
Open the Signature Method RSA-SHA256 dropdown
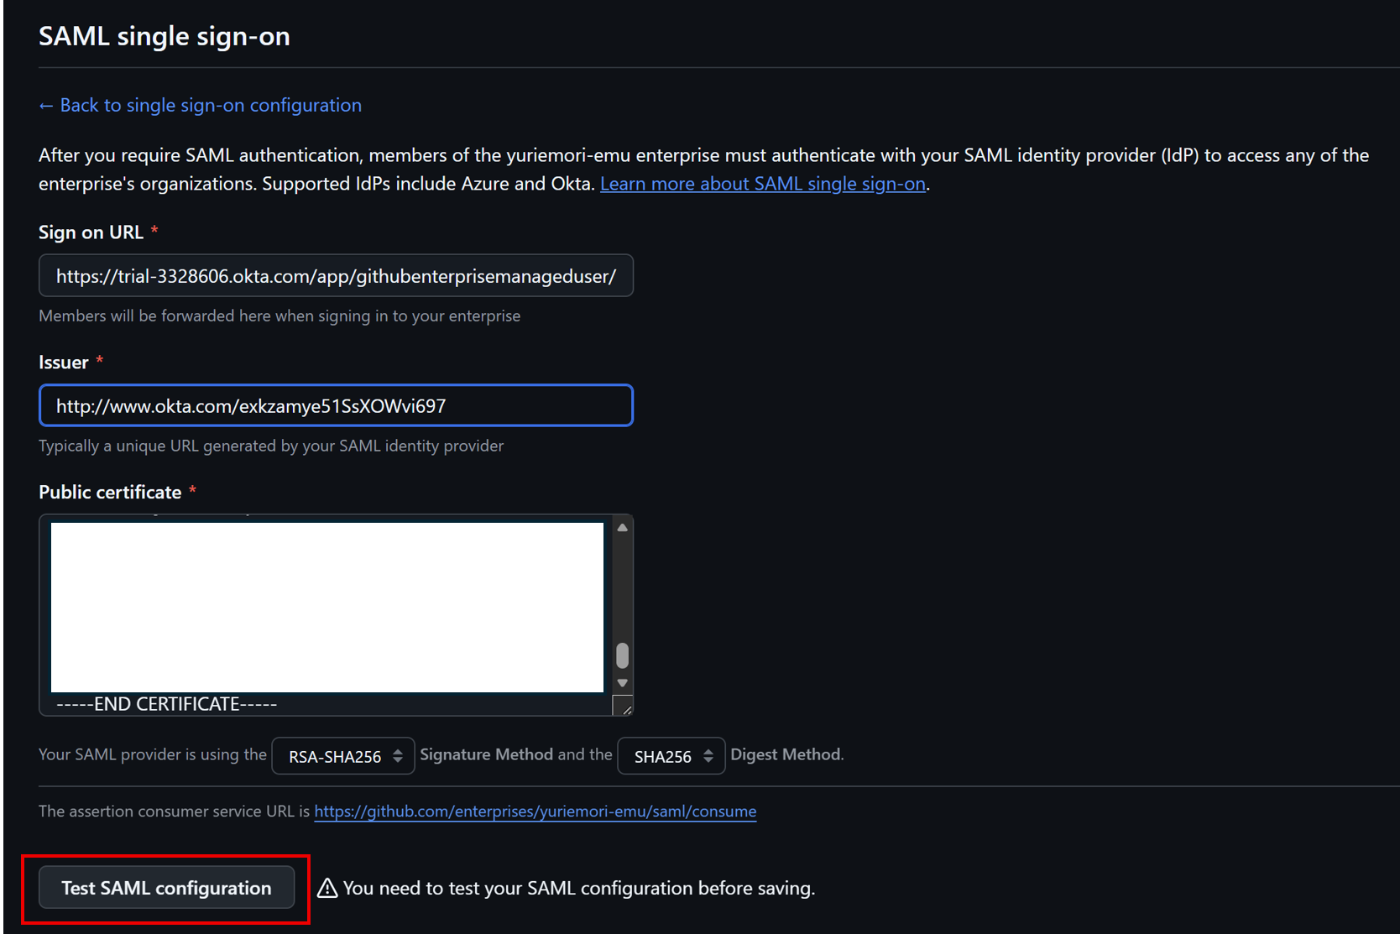point(343,756)
